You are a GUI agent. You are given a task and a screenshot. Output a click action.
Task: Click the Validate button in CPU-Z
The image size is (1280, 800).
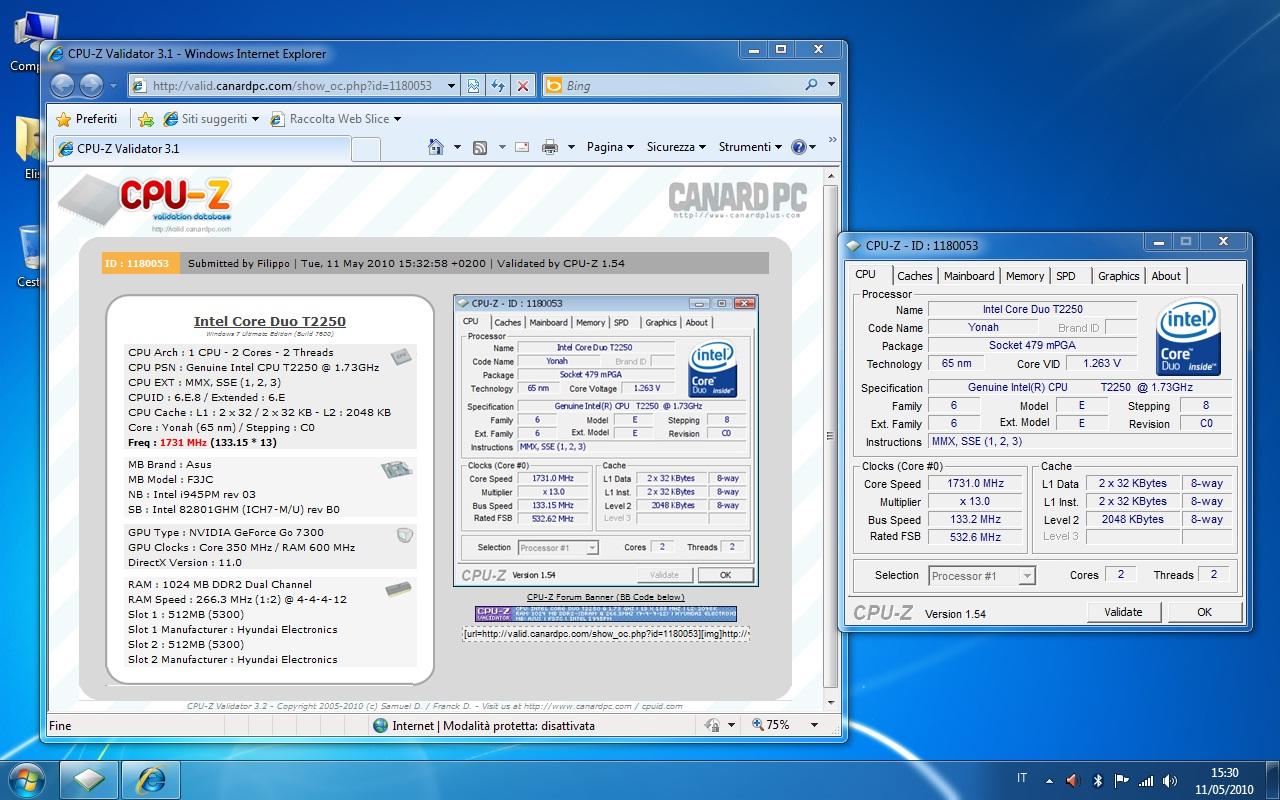[x=1123, y=612]
